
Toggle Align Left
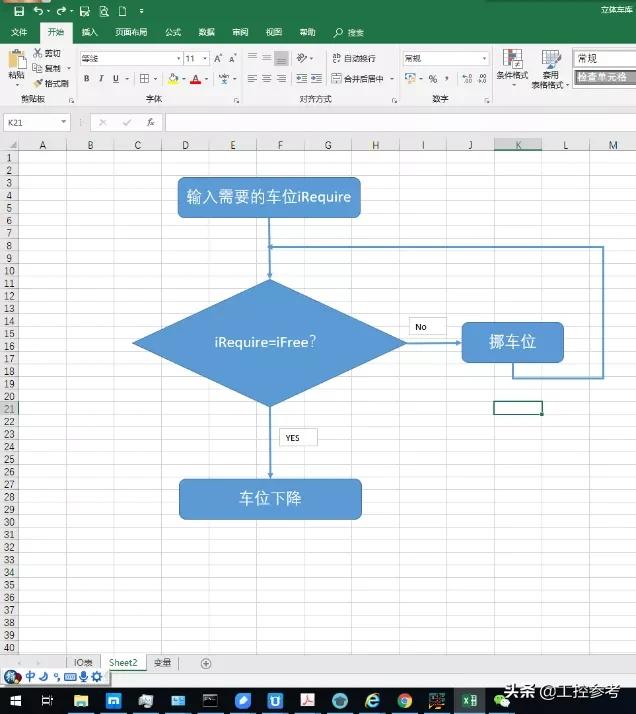coord(252,79)
